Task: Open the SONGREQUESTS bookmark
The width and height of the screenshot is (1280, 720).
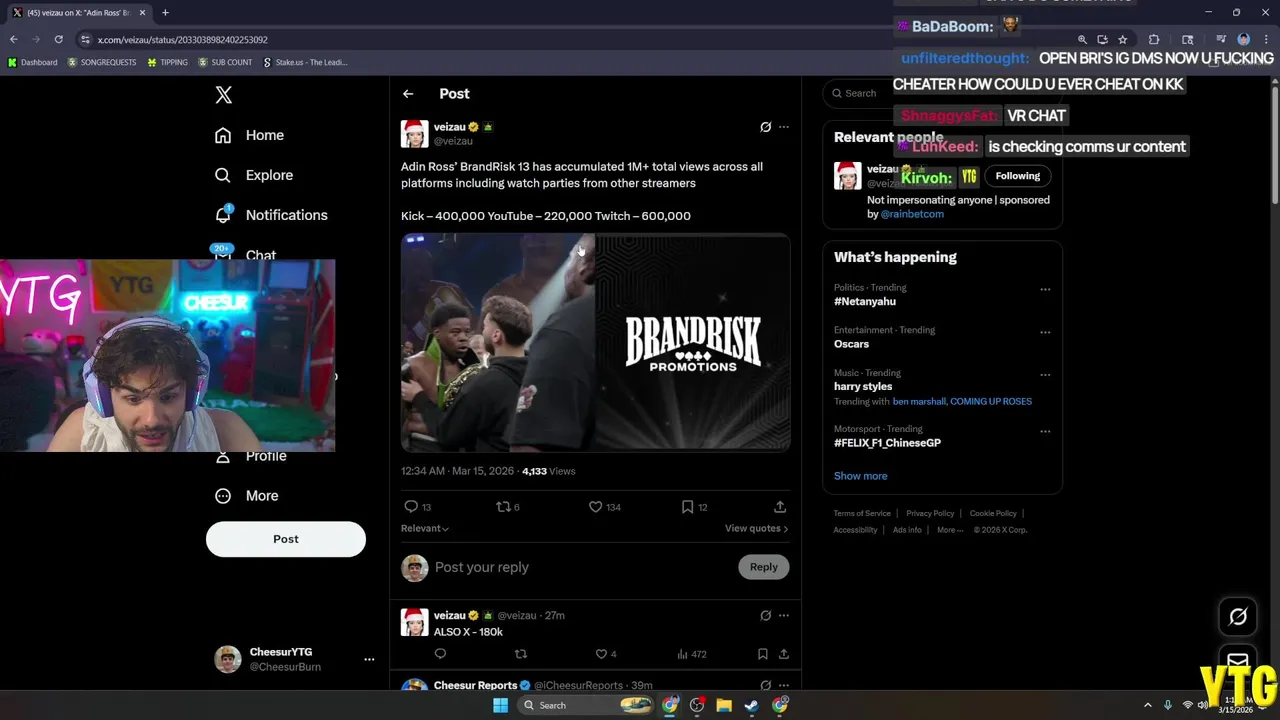Action: point(102,62)
